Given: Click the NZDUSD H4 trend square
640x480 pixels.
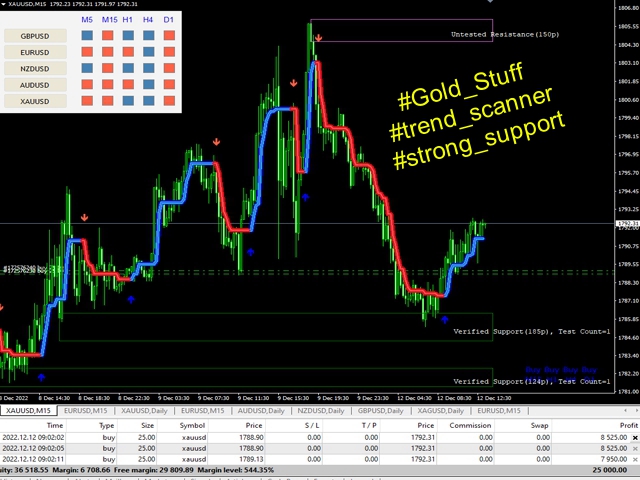Looking at the screenshot, I should click(x=149, y=68).
